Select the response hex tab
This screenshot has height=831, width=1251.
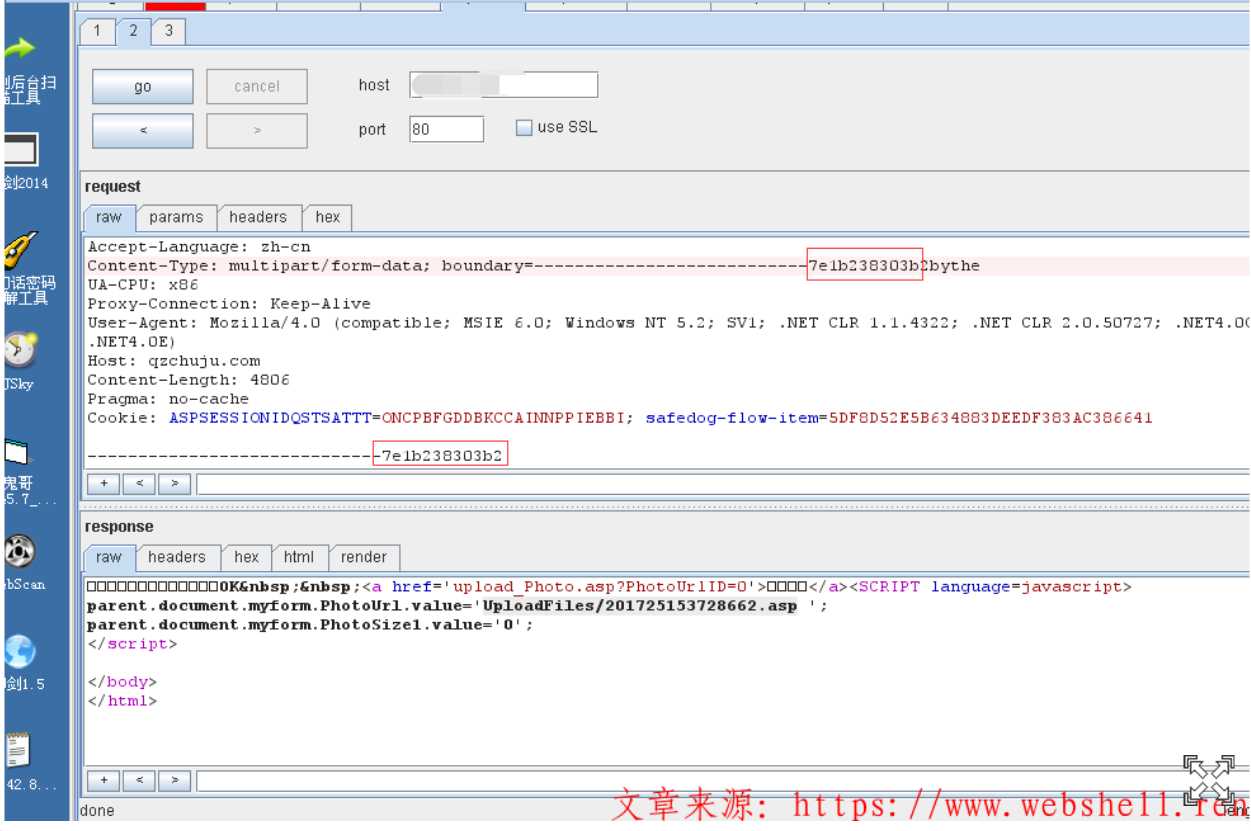tap(247, 557)
